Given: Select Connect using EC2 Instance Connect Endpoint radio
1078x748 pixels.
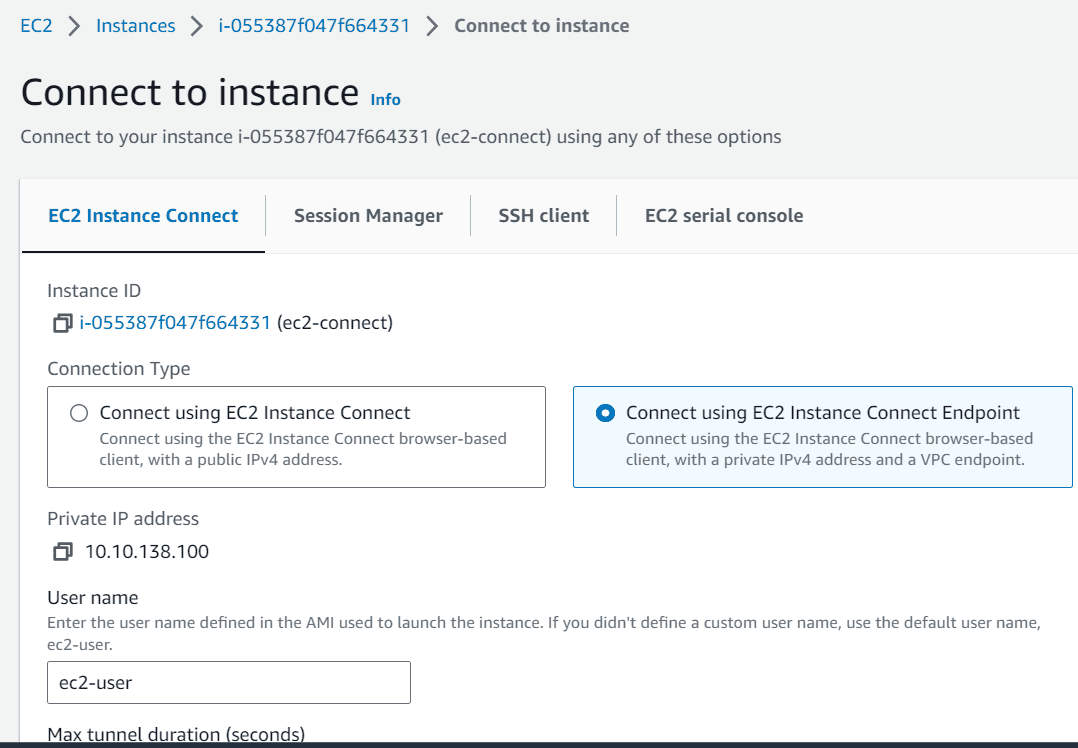Looking at the screenshot, I should point(605,412).
